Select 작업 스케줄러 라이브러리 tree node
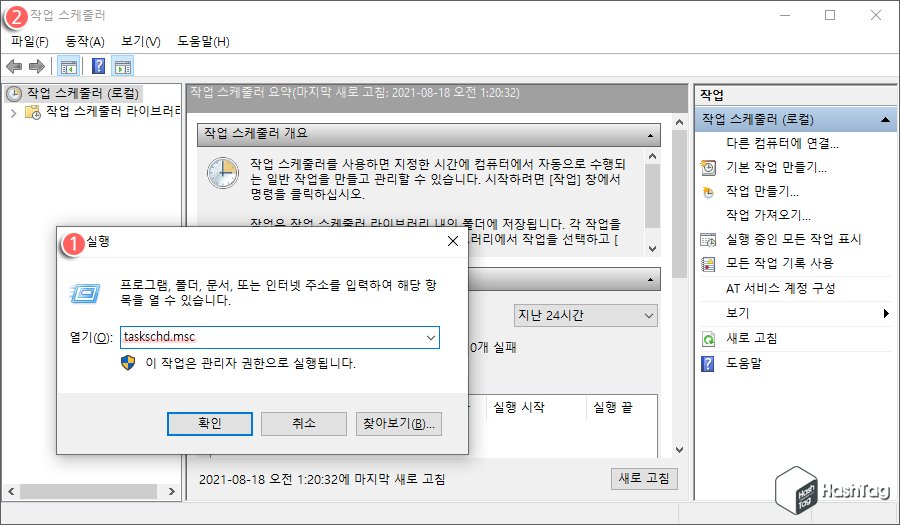The image size is (900, 525). 112,111
